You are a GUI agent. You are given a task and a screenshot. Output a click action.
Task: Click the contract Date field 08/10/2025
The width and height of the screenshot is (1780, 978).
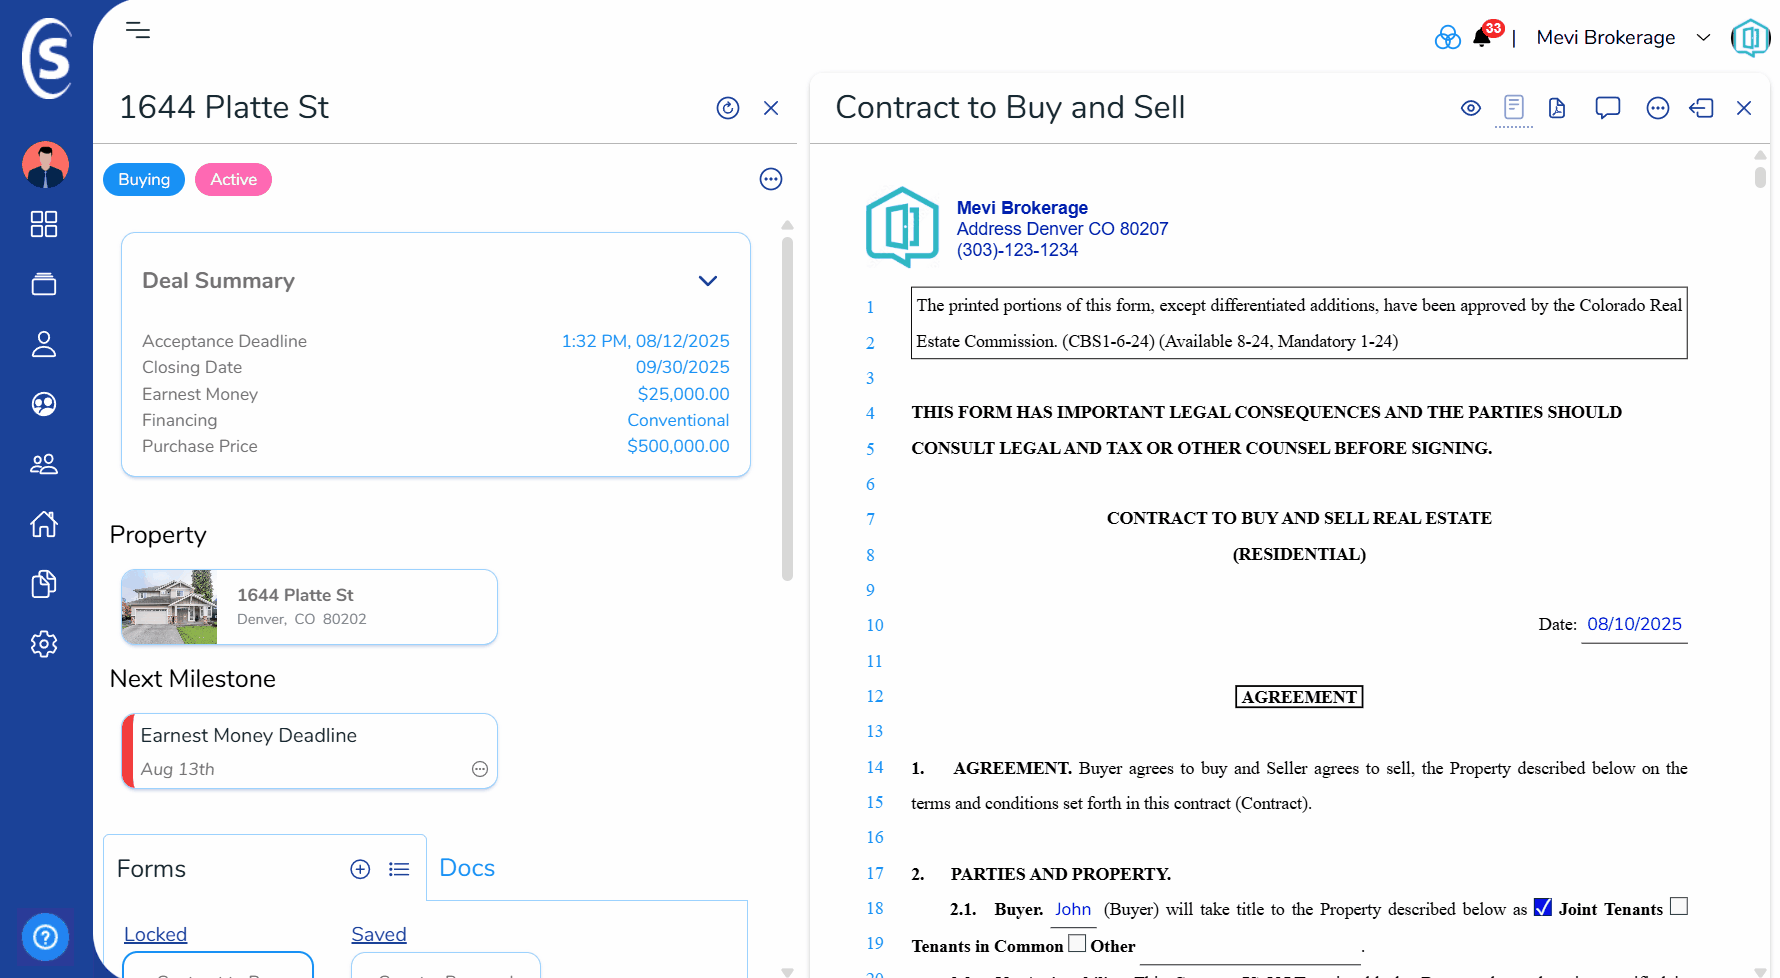tap(1634, 624)
